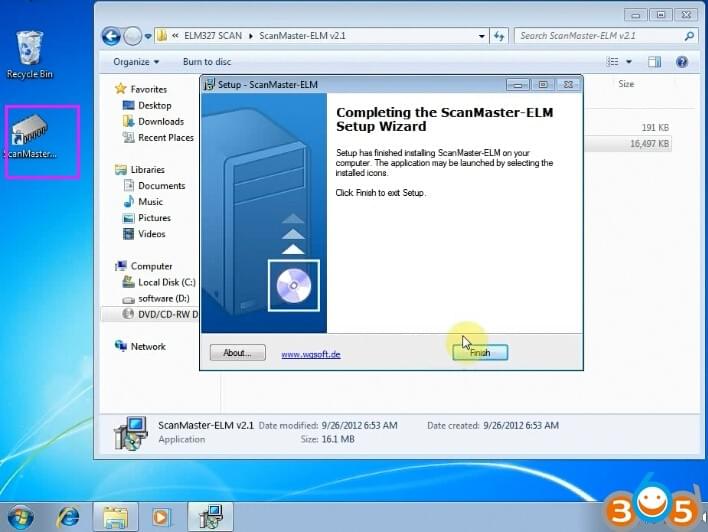Click Finish to exit Setup
Image resolution: width=708 pixels, height=532 pixels.
click(480, 353)
